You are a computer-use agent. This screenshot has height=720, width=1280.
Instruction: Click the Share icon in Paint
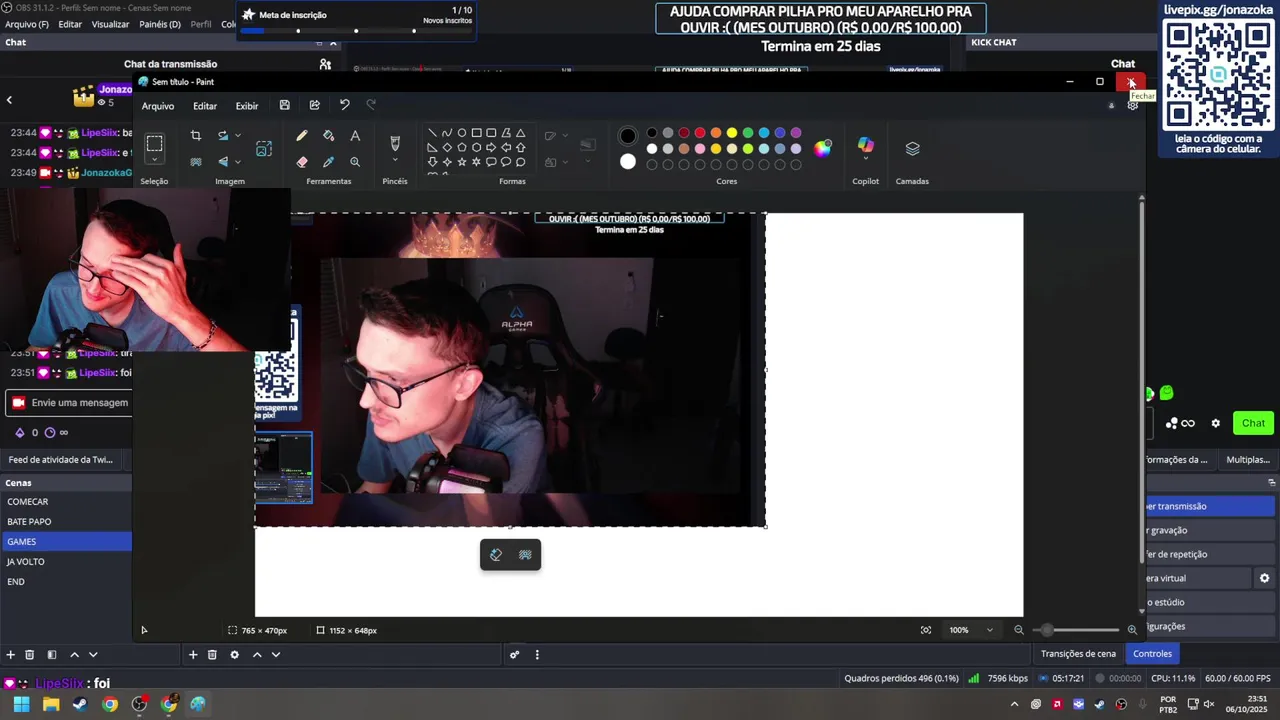pyautogui.click(x=314, y=105)
